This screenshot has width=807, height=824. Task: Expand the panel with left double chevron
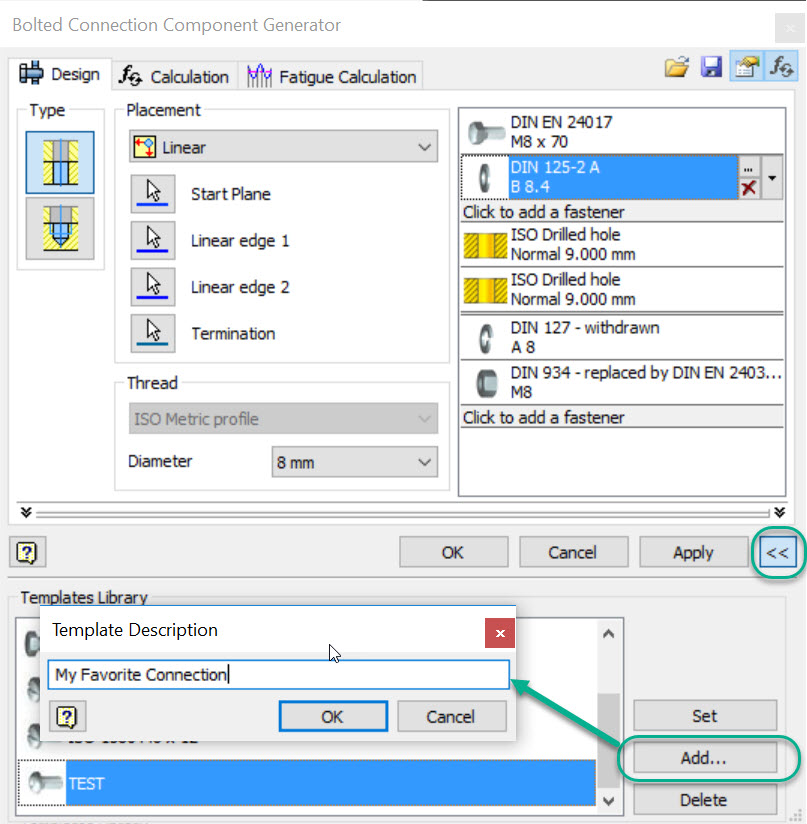[x=26, y=512]
